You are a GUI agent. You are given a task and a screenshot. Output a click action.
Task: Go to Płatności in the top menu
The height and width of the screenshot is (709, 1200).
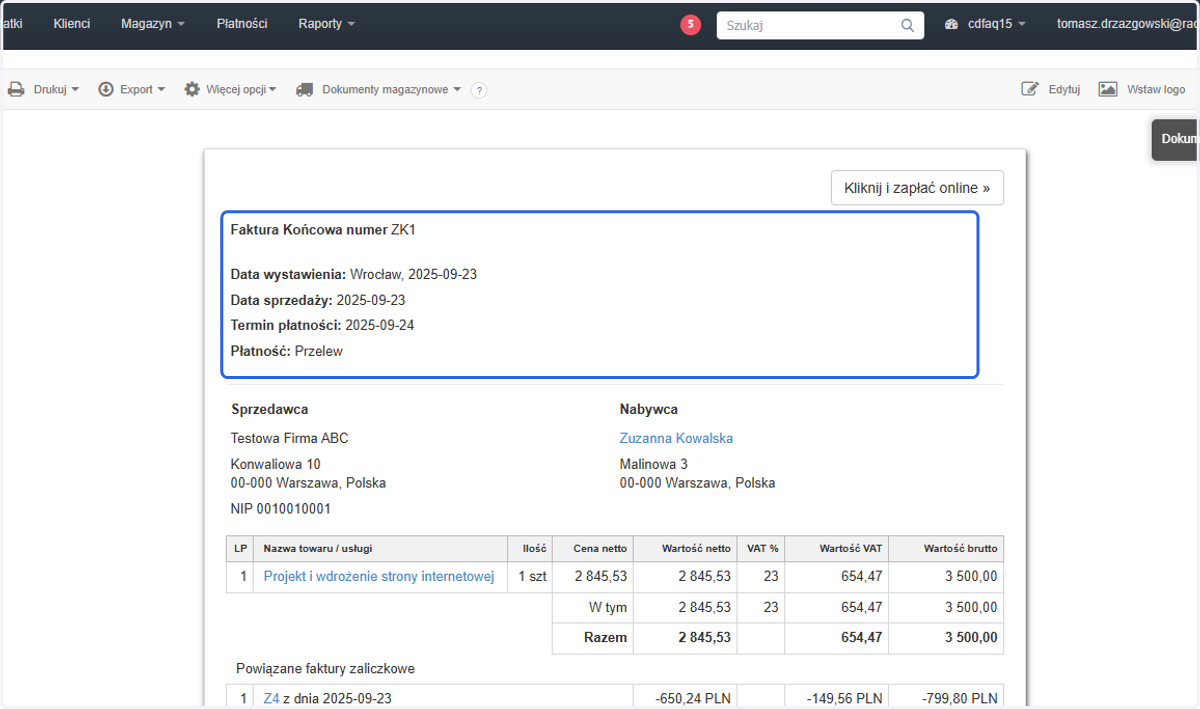pyautogui.click(x=242, y=23)
